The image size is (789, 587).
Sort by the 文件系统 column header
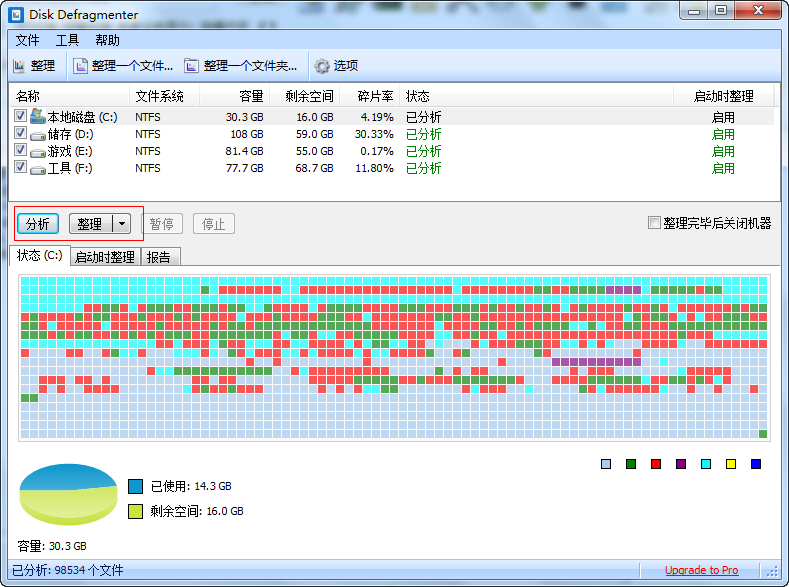click(165, 96)
